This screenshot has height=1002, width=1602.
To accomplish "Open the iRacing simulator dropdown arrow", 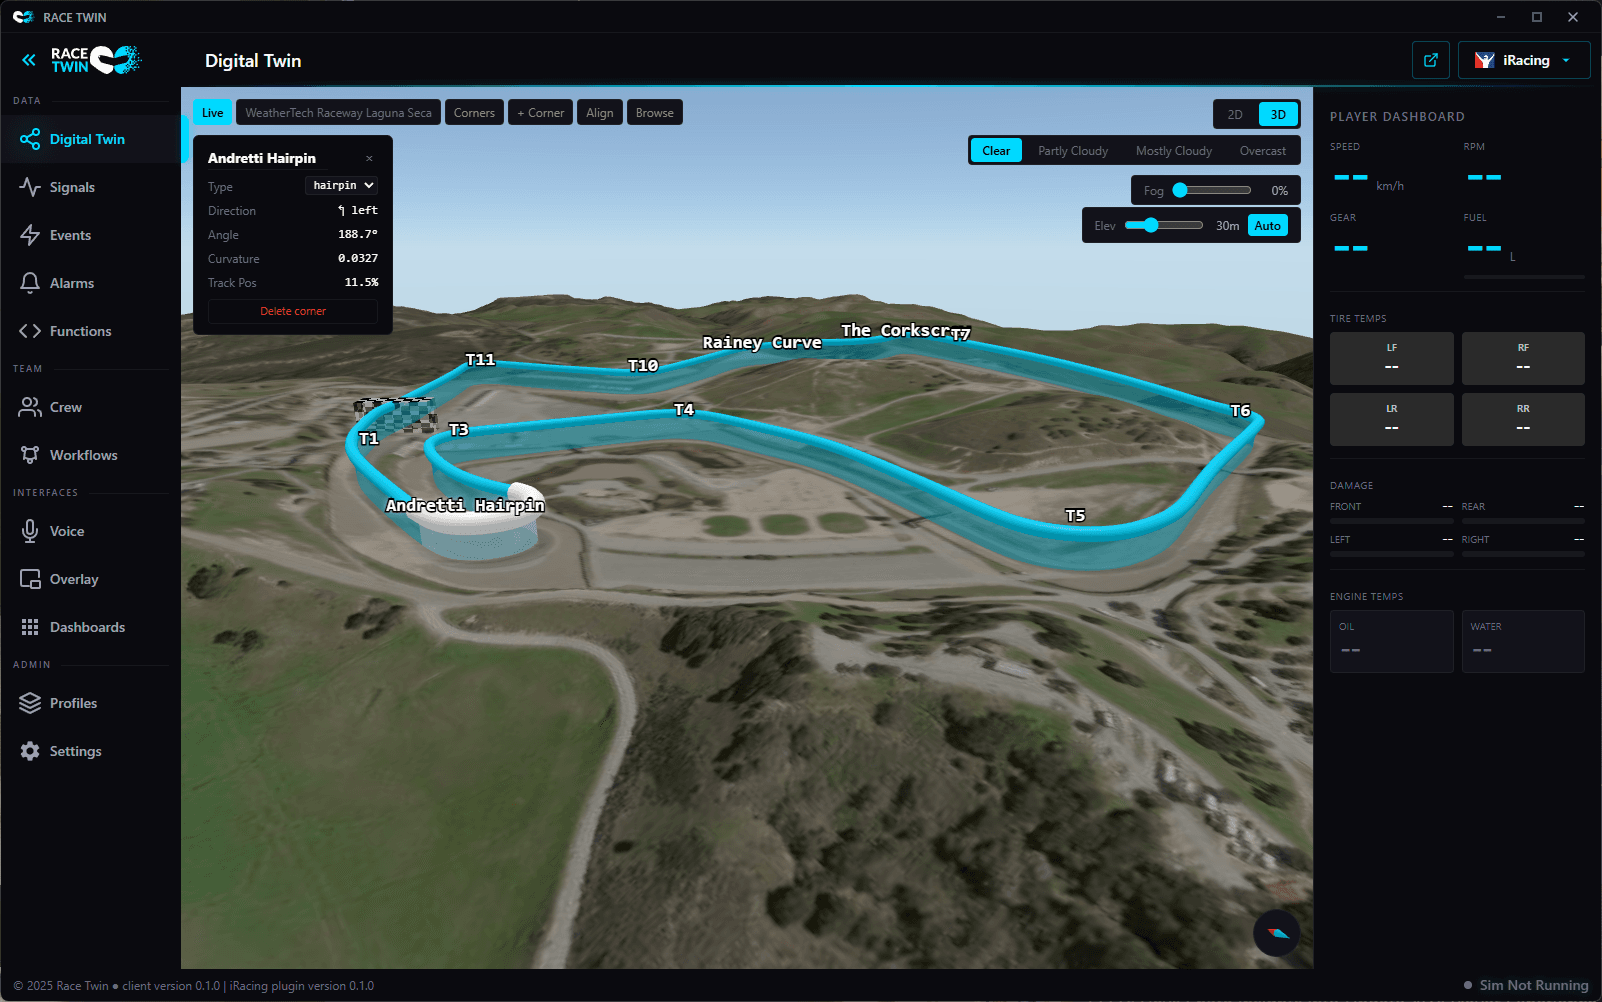I will tap(1566, 60).
